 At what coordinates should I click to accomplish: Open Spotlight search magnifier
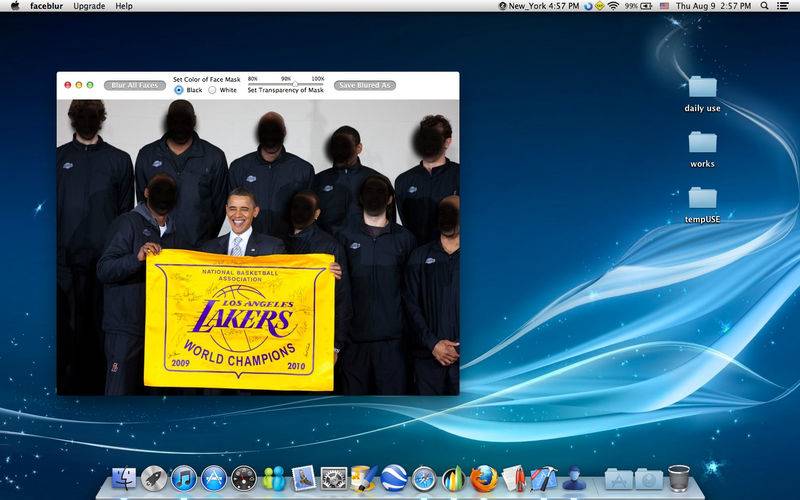coord(764,6)
